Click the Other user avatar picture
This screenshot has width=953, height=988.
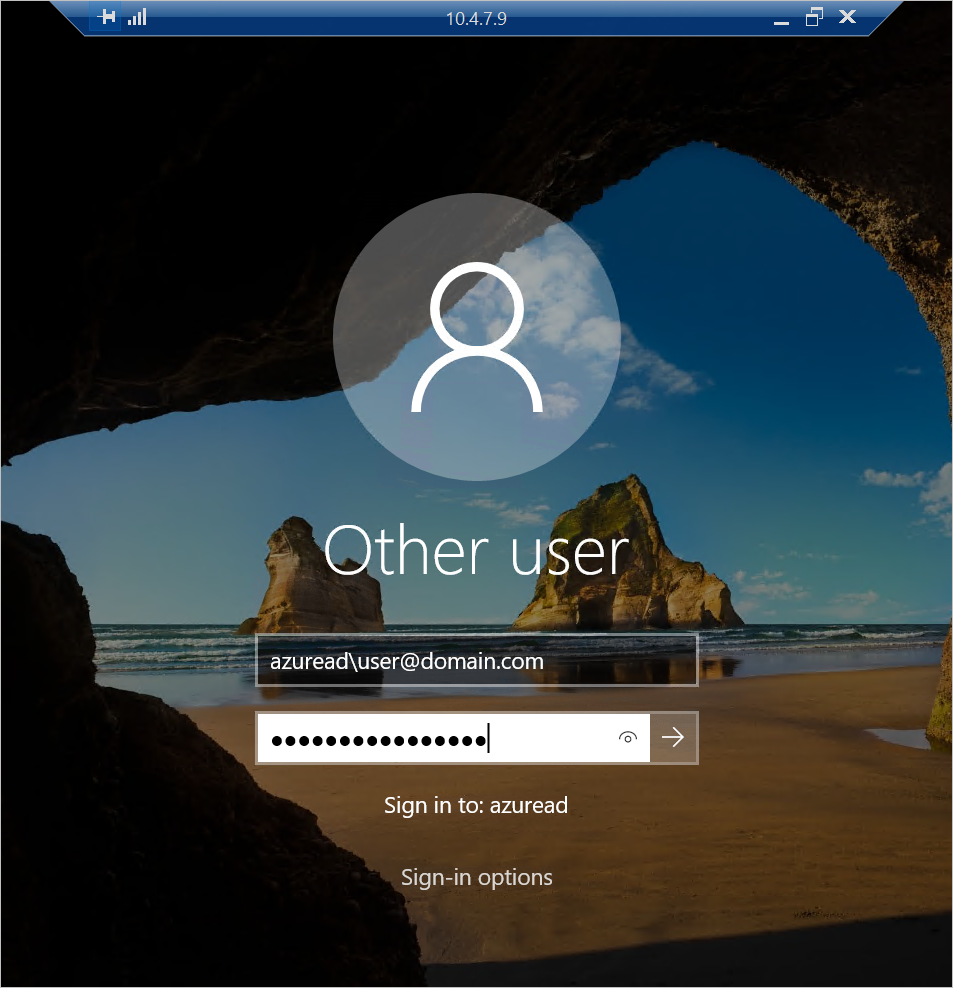(476, 337)
